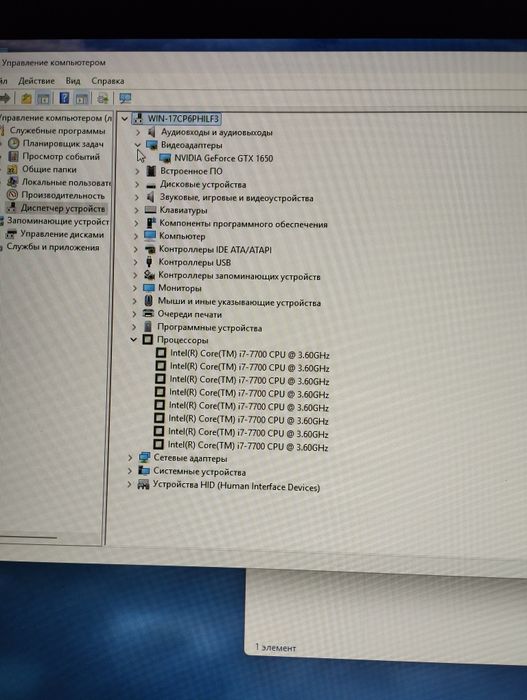This screenshot has height=700, width=527.
Task: Click the Устройства HID device icon
Action: pos(143,484)
